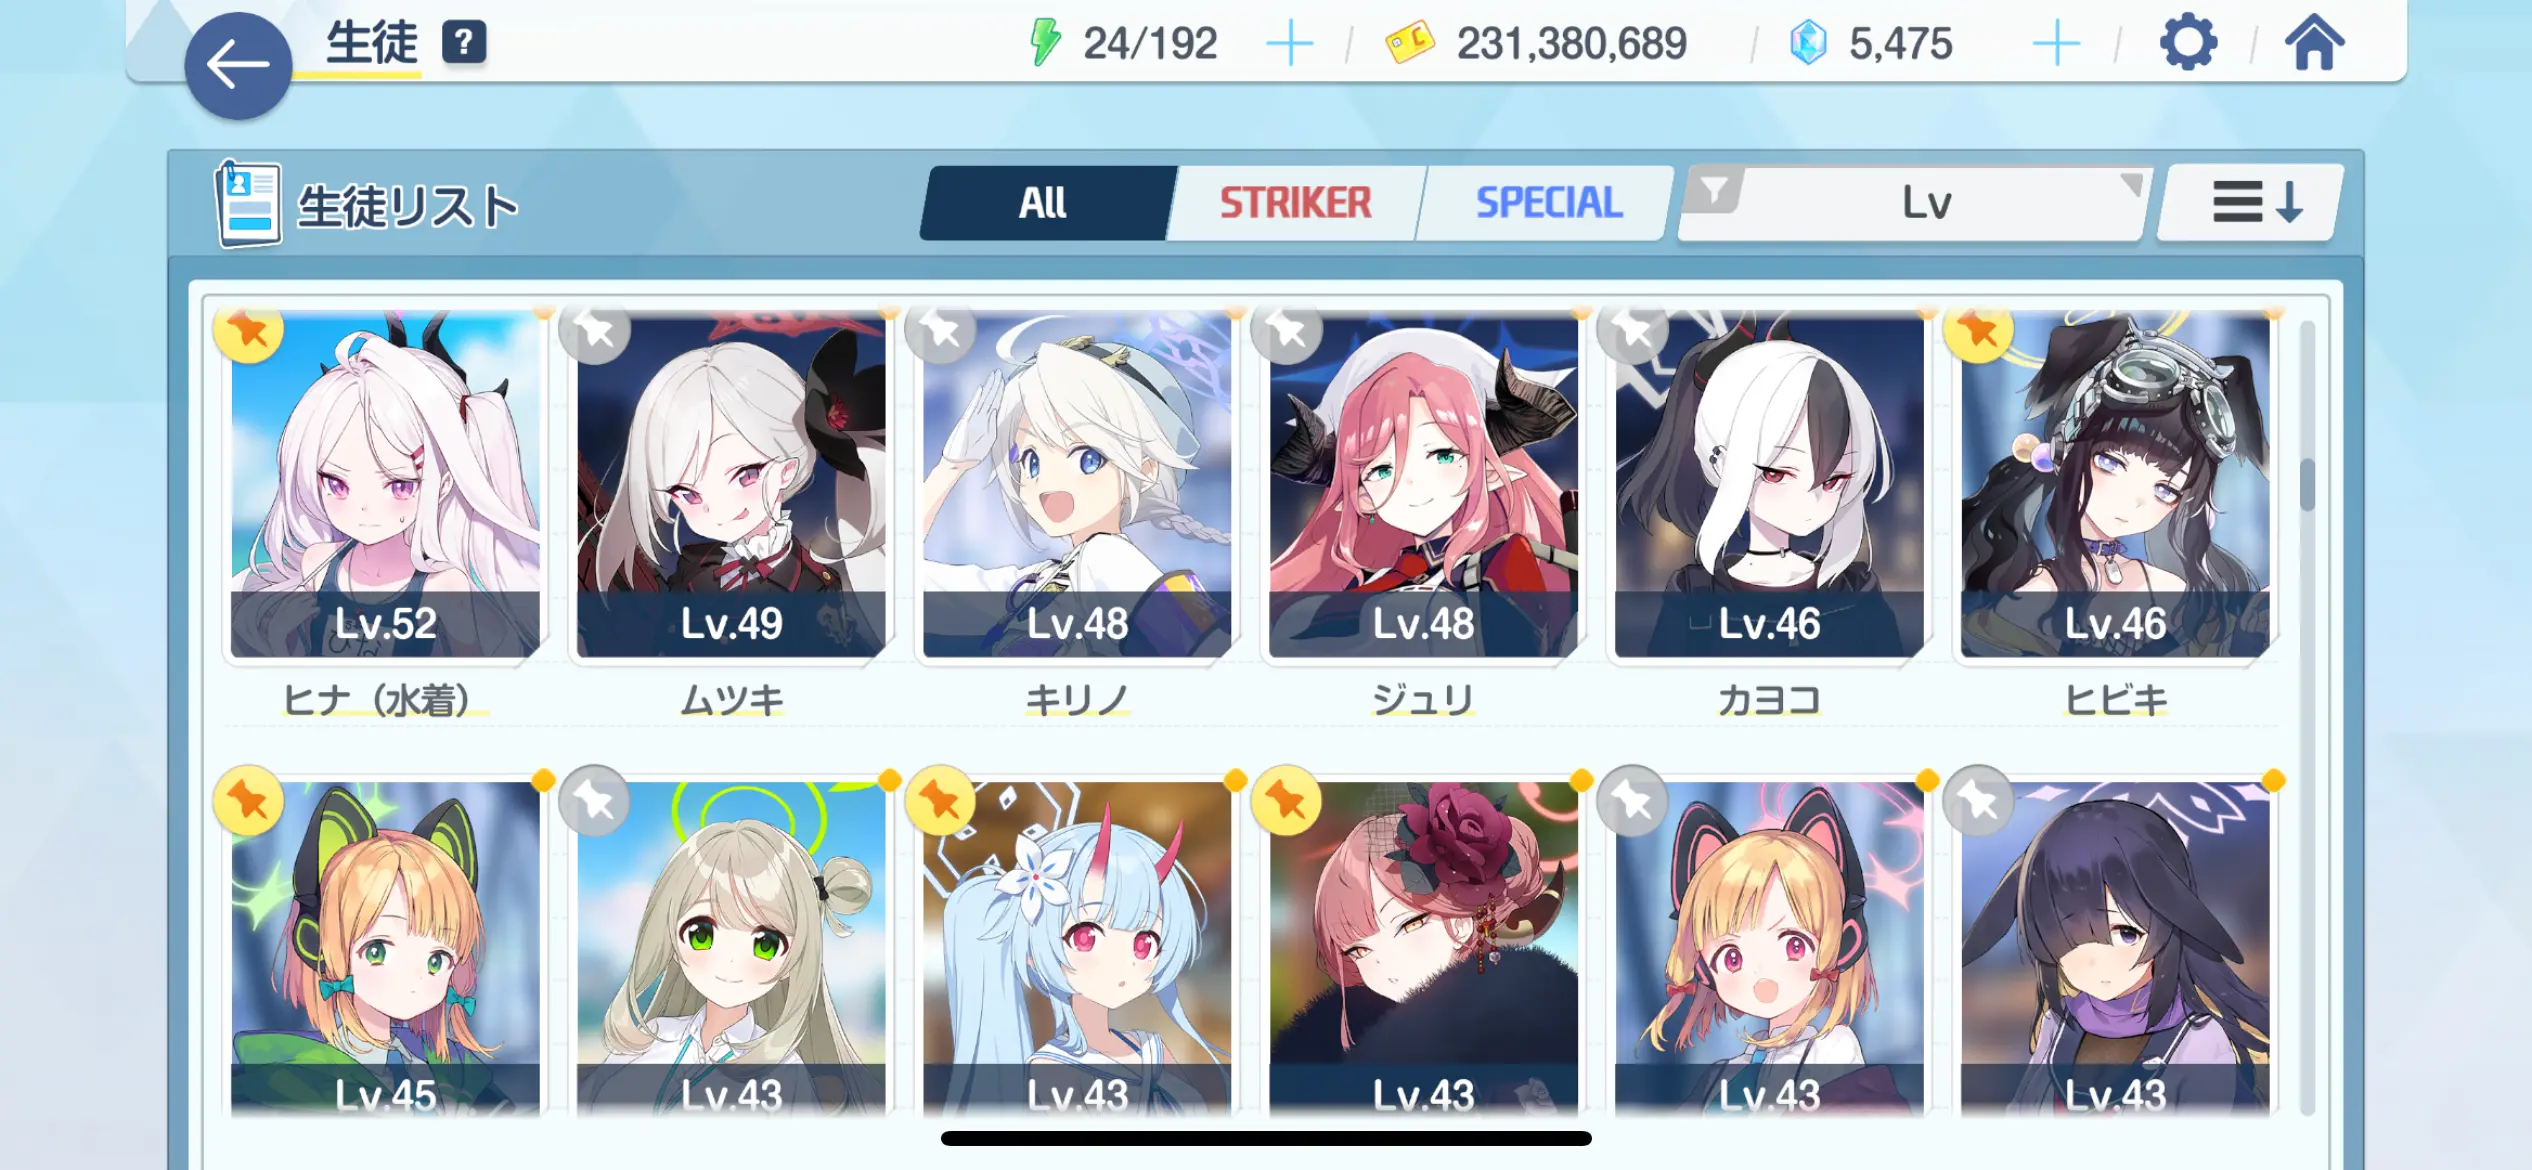Open settings via the gear icon
Screen dimensions: 2532x1170
2188,43
